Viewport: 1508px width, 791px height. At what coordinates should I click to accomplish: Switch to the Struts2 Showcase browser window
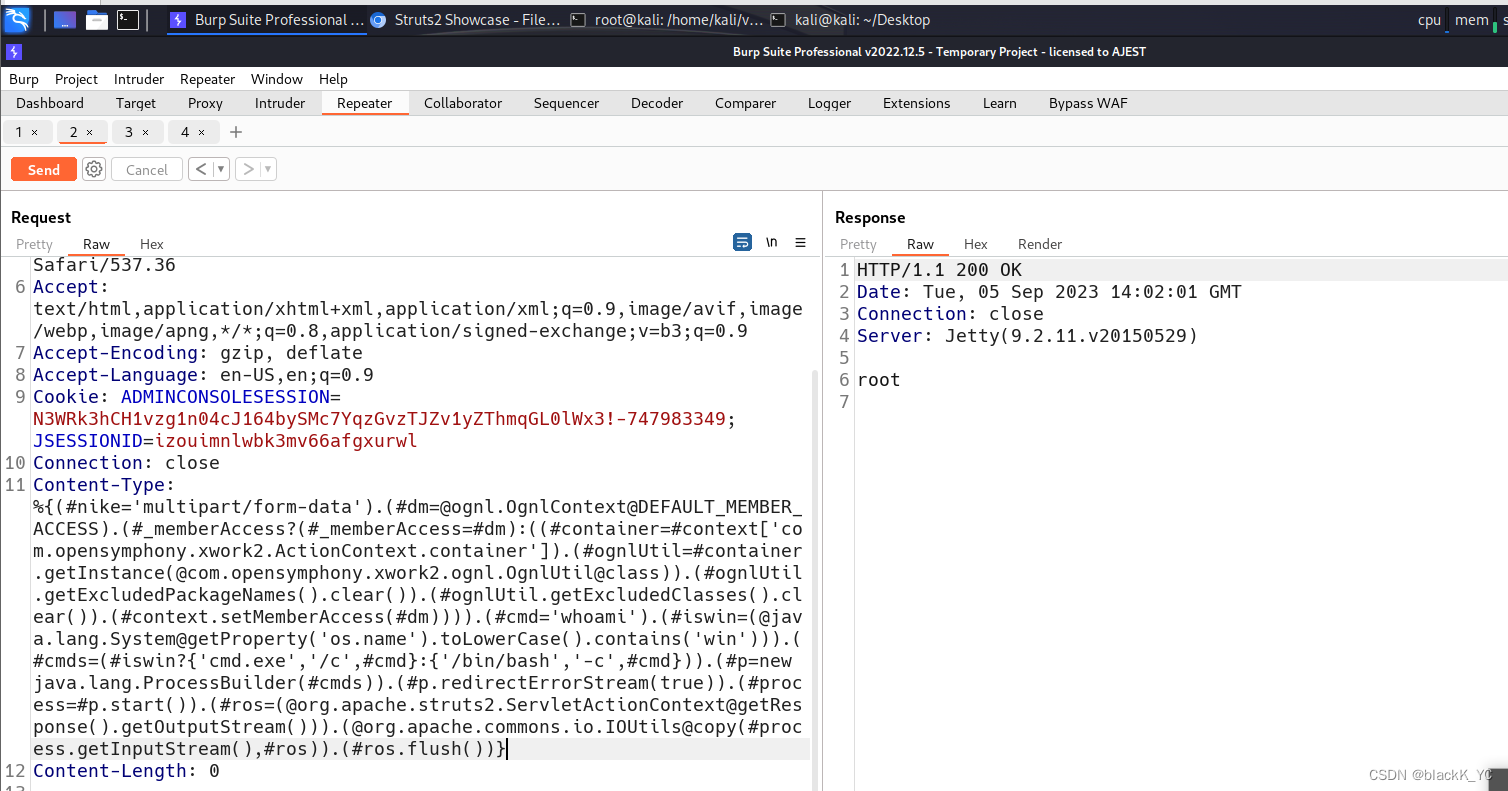(466, 20)
